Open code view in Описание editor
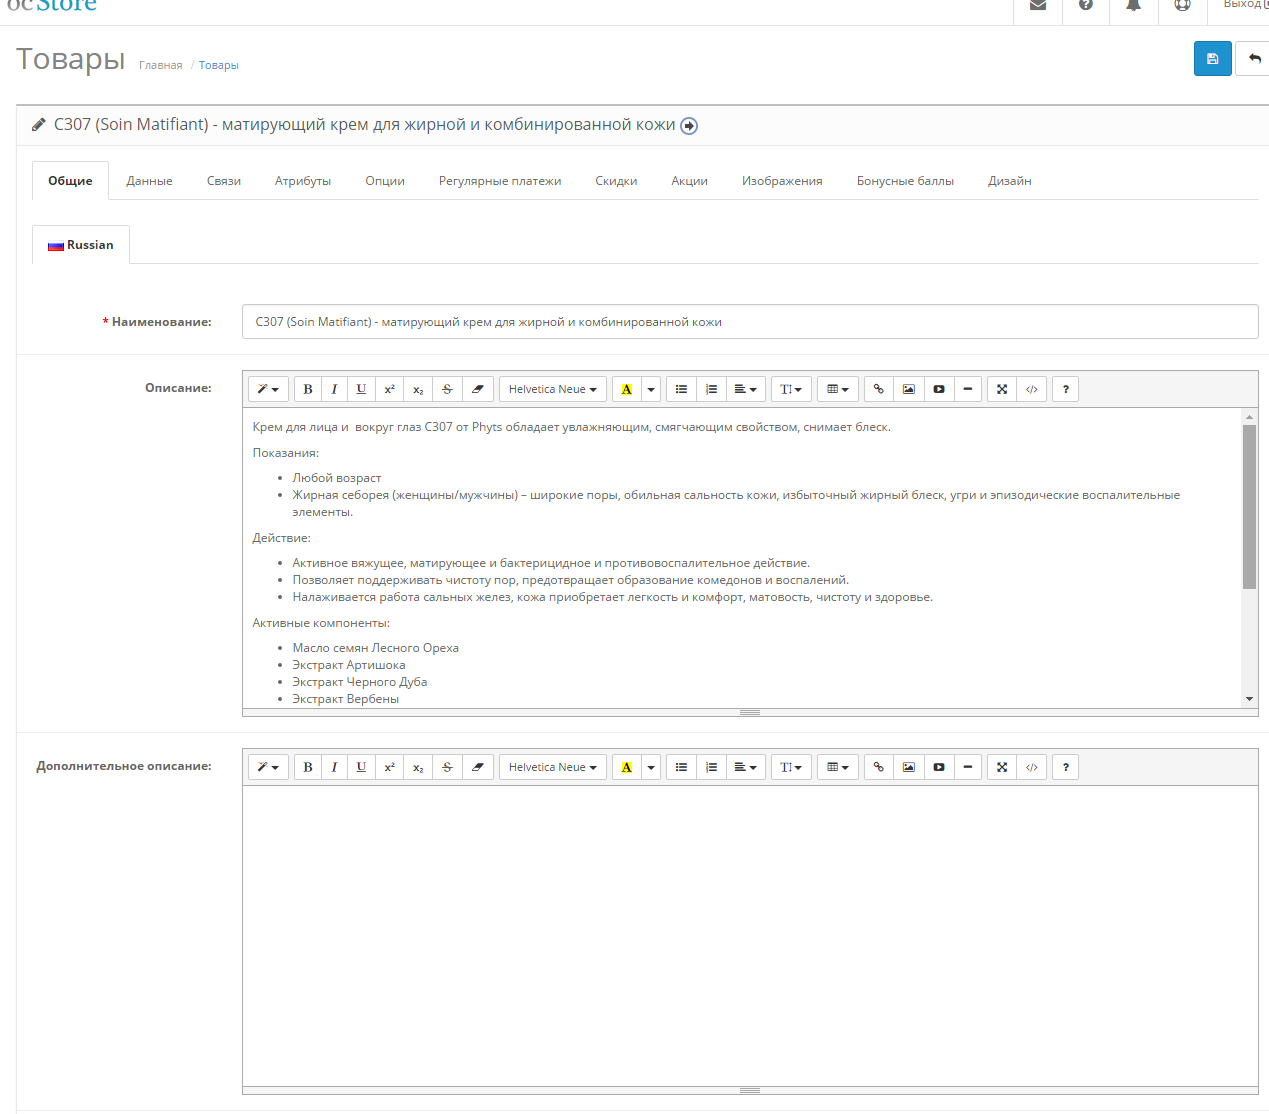This screenshot has width=1269, height=1114. click(x=1032, y=389)
